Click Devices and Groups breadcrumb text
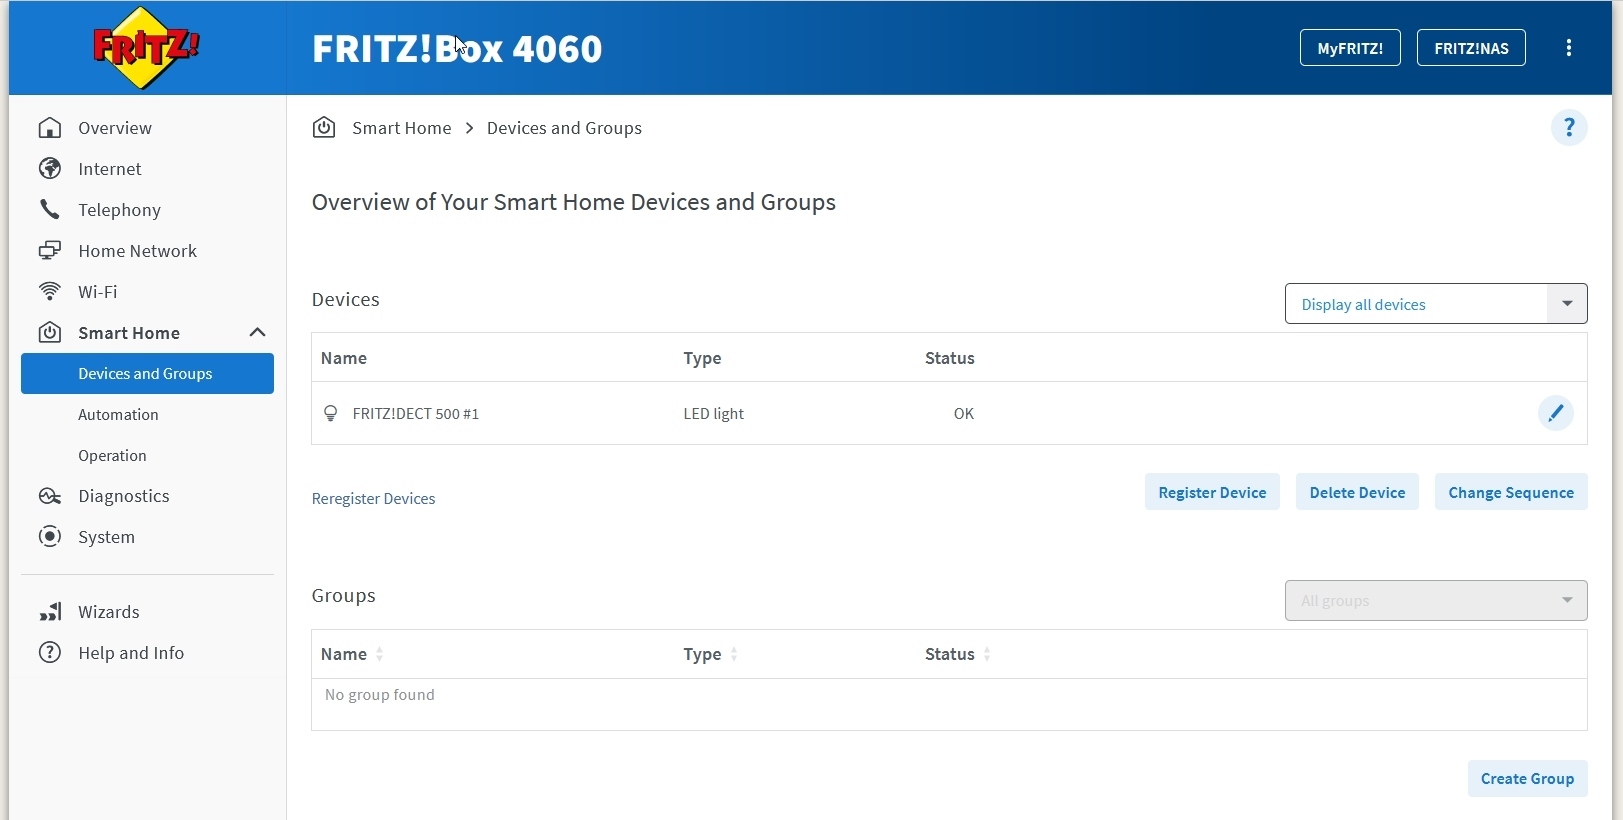Viewport: 1623px width, 820px height. (x=564, y=128)
